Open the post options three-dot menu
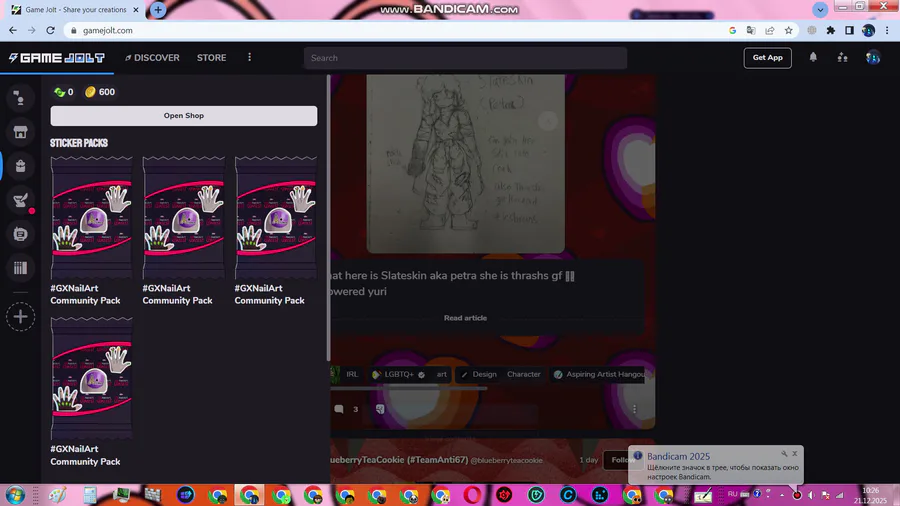Viewport: 900px width, 506px height. coord(634,409)
